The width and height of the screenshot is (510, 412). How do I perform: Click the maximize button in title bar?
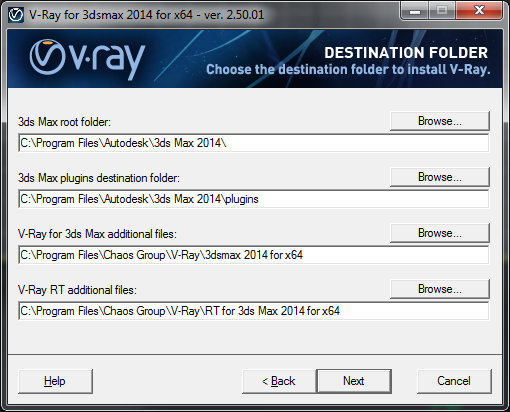click(x=442, y=11)
